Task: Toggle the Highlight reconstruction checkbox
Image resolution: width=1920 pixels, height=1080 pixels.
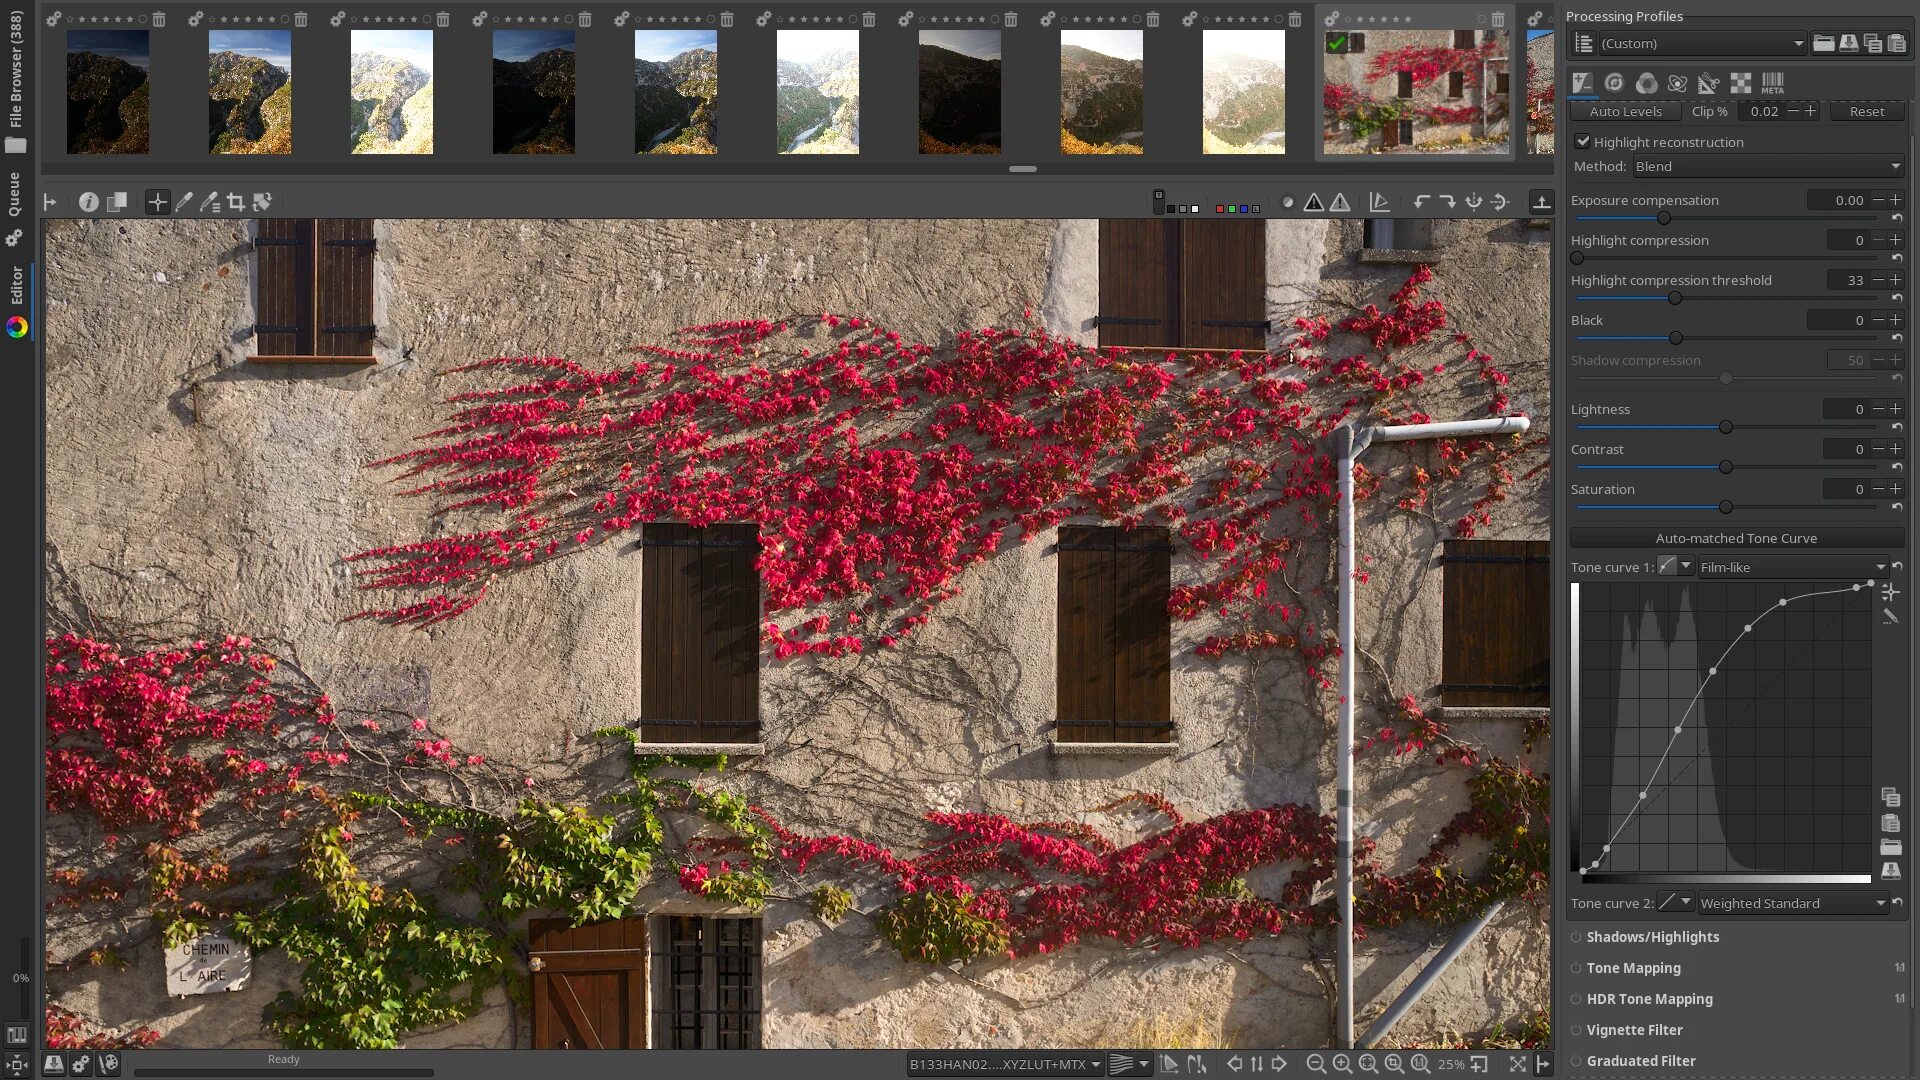Action: [1581, 141]
